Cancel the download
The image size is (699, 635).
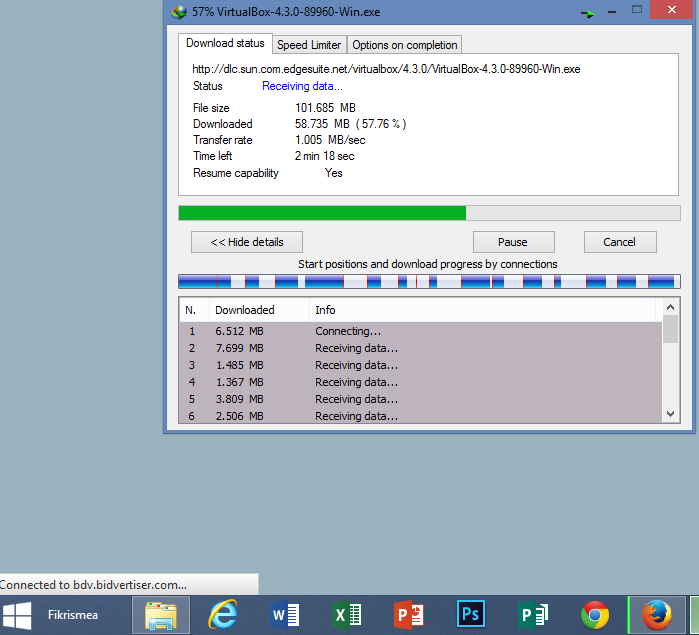click(x=620, y=242)
